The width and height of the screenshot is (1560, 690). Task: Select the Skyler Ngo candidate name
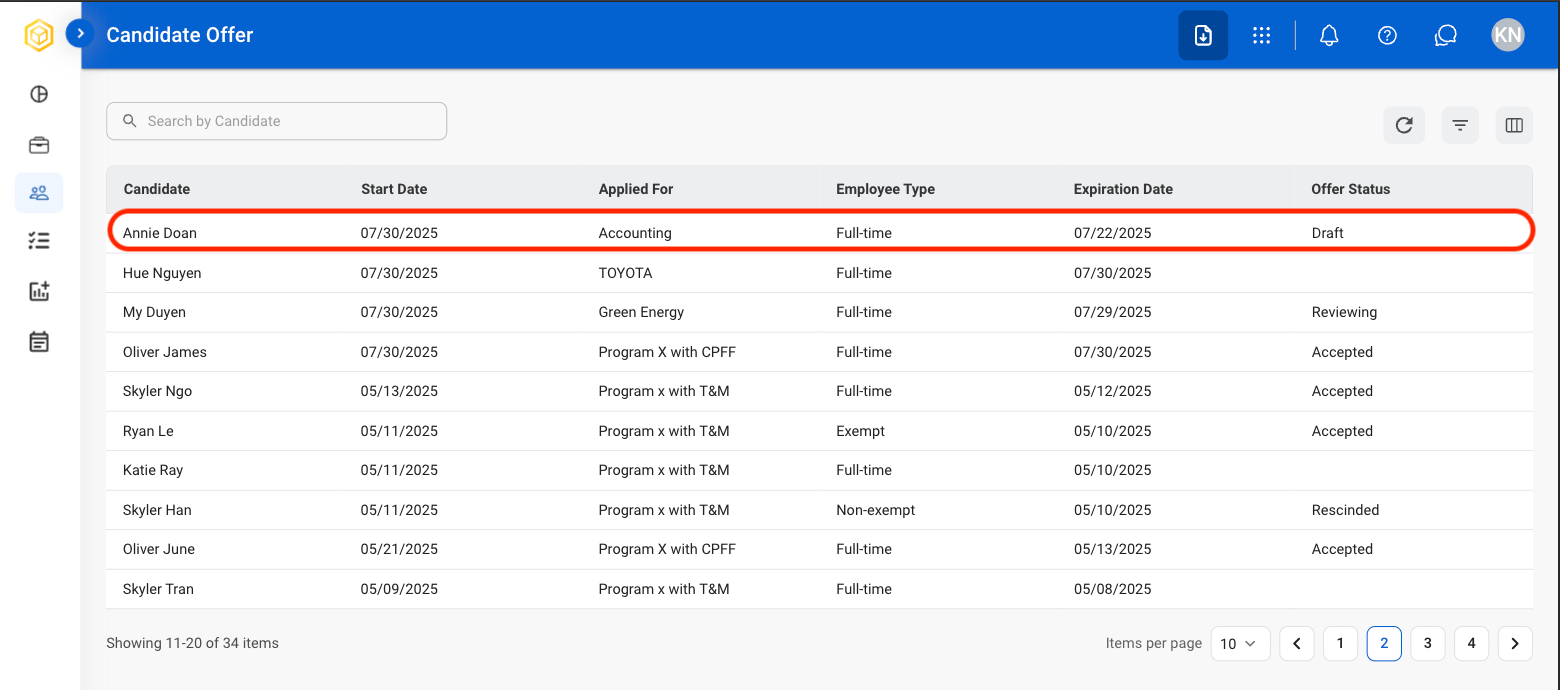coord(157,391)
